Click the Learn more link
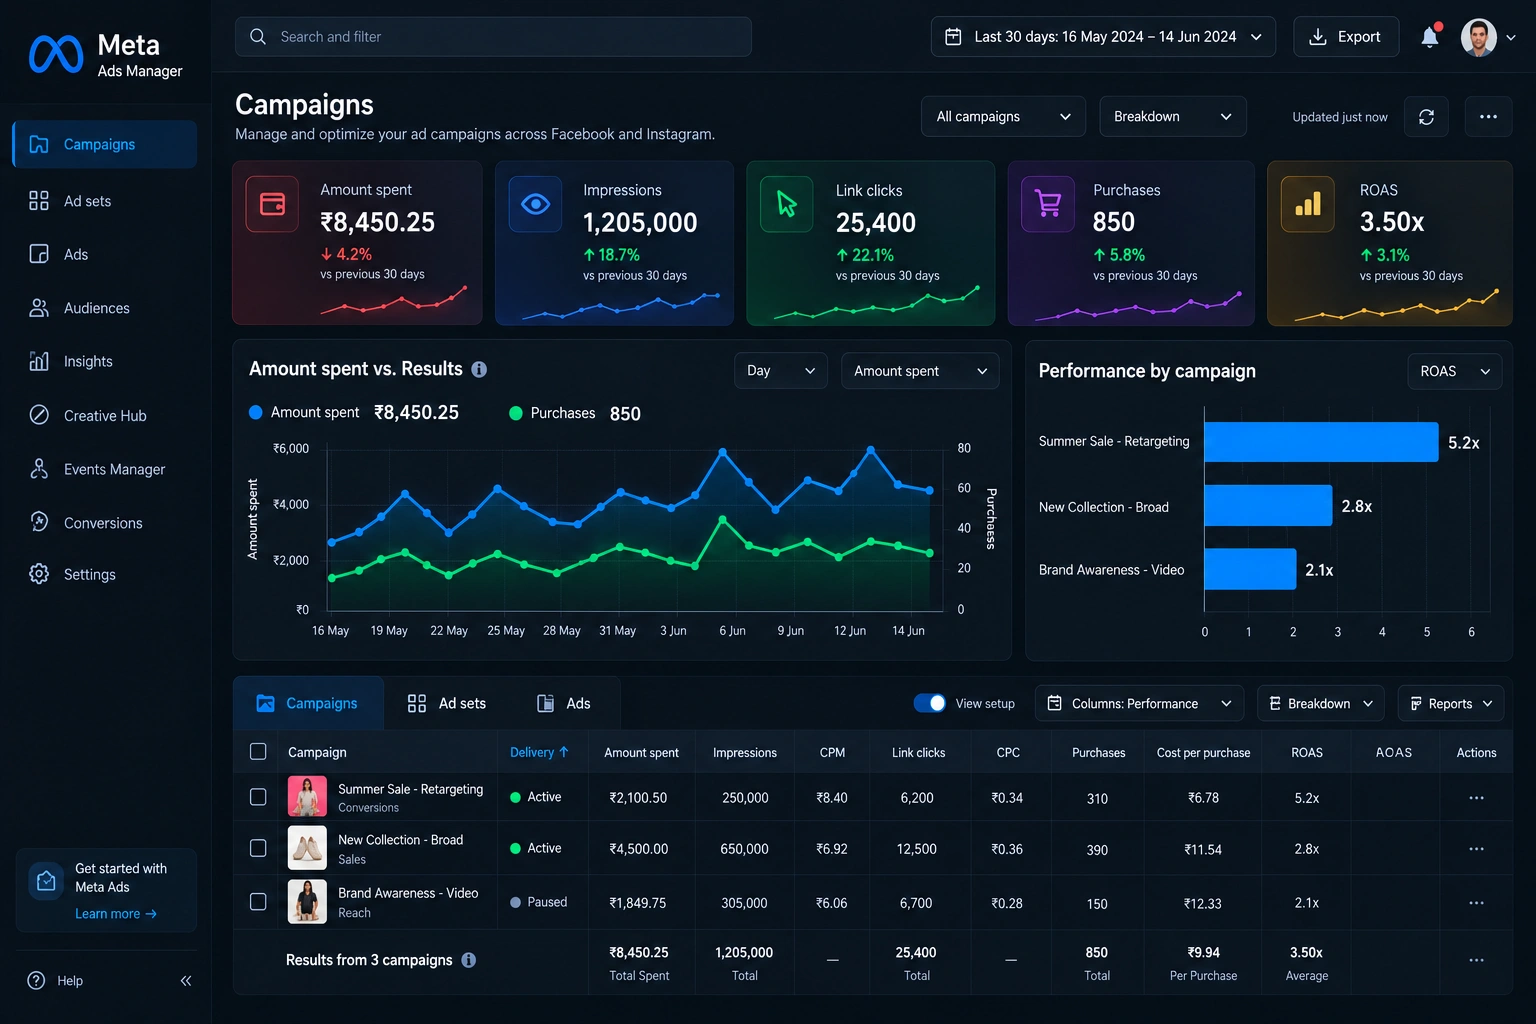Screen dimensions: 1536x1024 [116, 914]
